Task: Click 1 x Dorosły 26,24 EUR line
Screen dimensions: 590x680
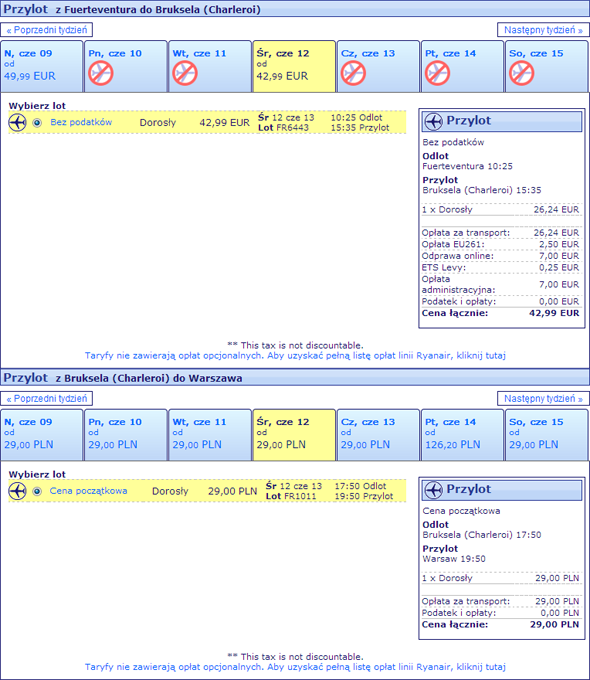Action: [501, 209]
